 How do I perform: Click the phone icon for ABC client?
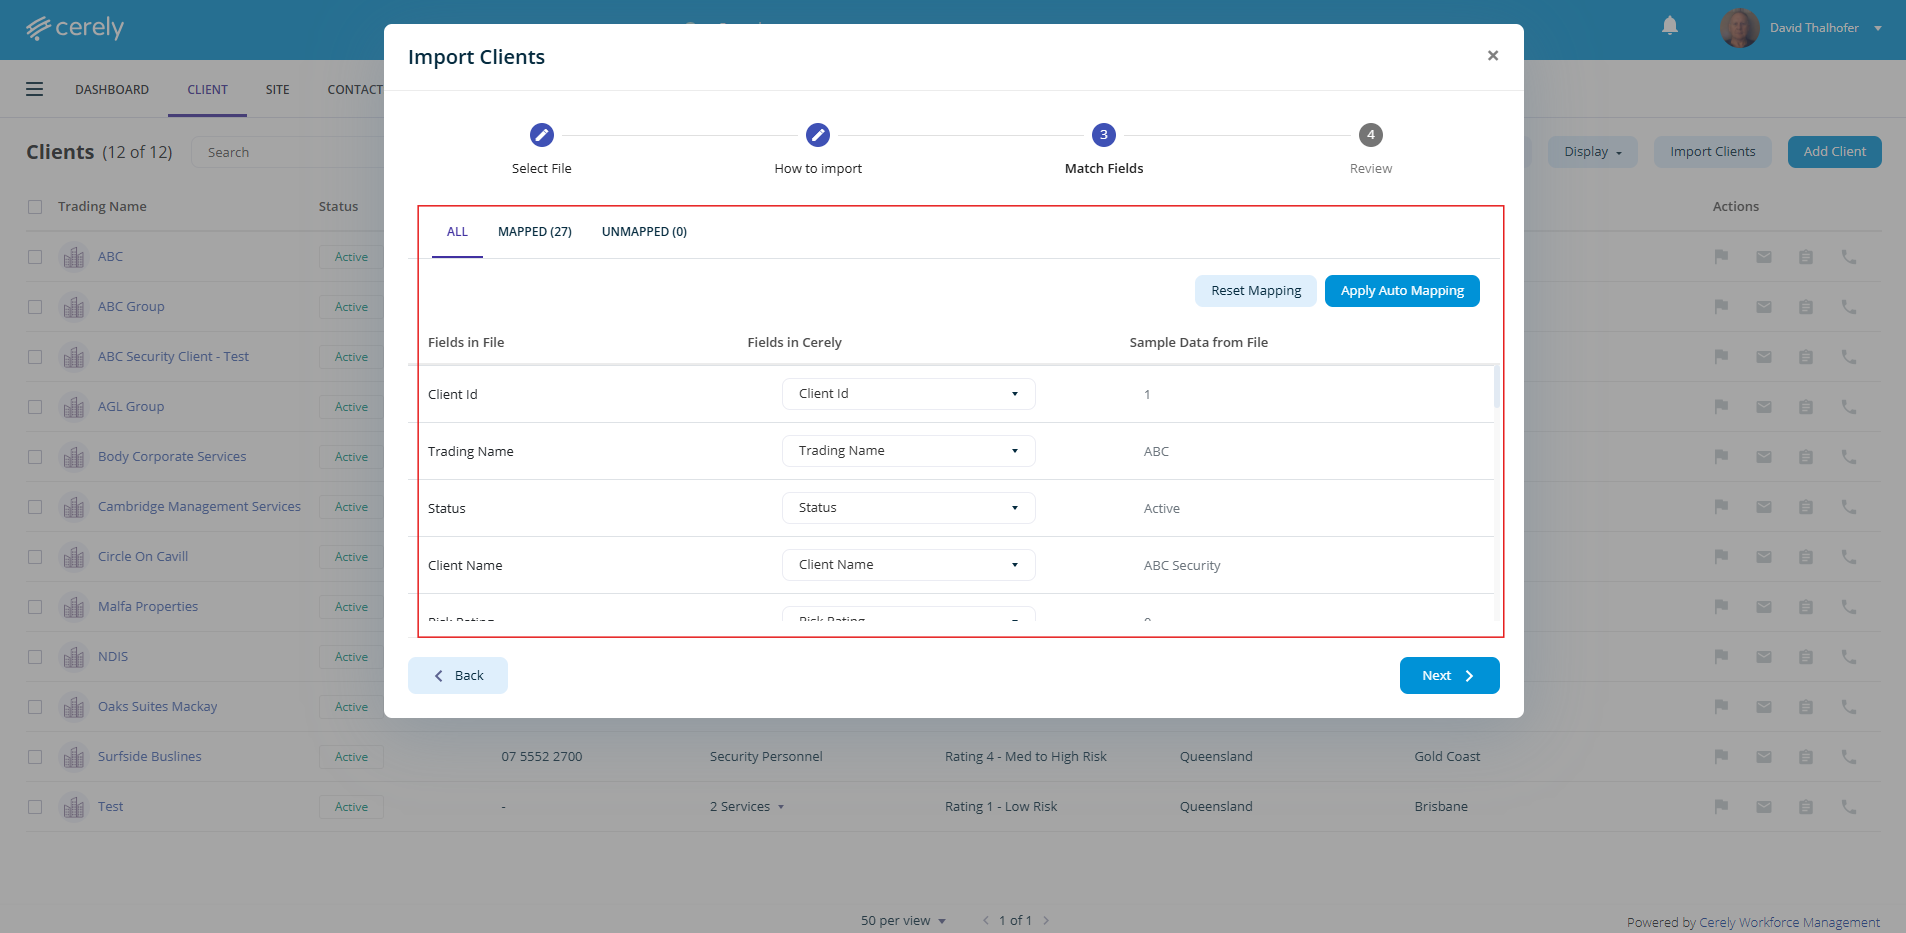1848,257
